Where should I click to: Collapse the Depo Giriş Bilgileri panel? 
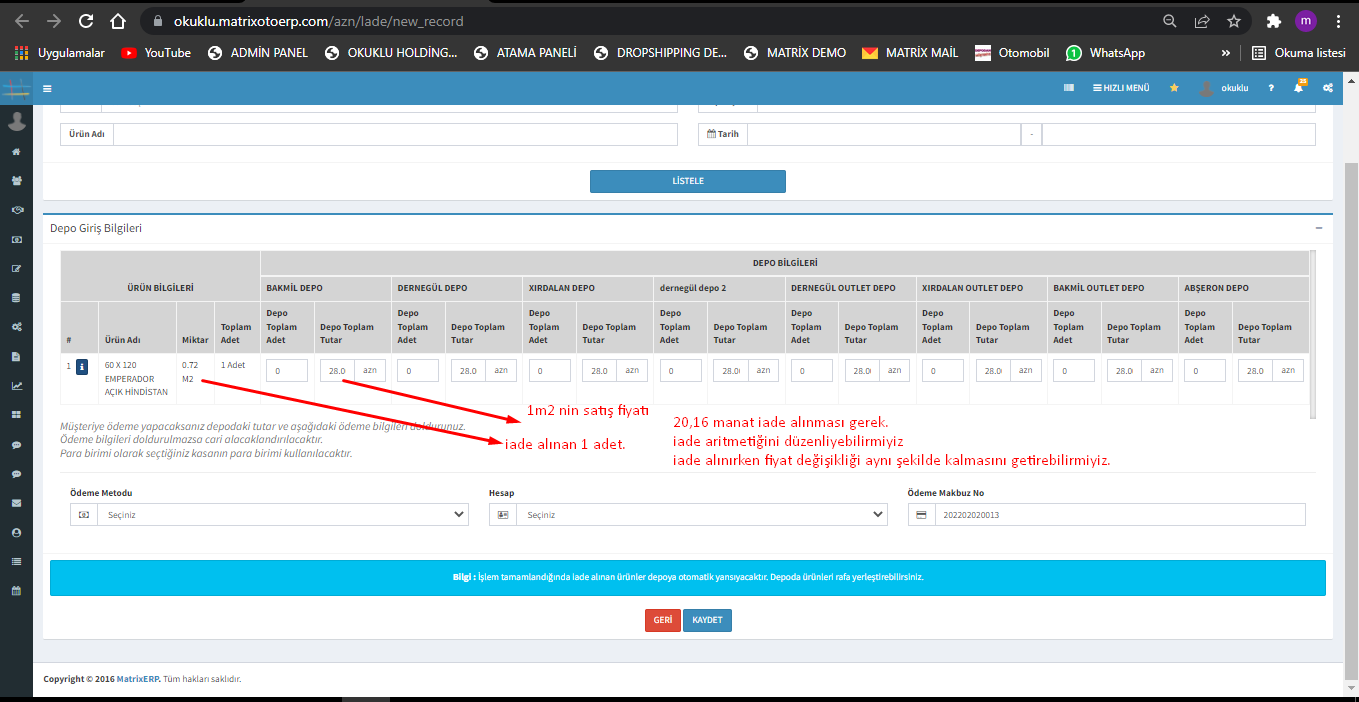click(x=1318, y=228)
